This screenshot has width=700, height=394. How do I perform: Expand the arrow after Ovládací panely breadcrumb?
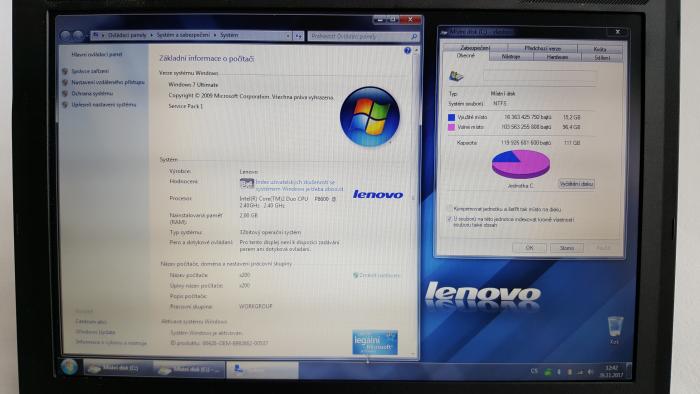pos(151,35)
